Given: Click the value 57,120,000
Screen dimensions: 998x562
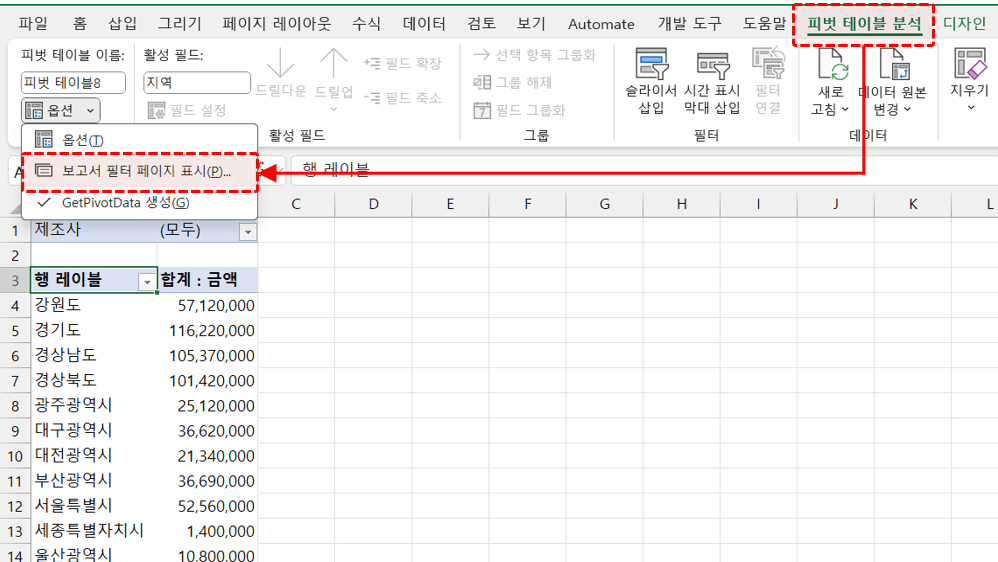Looking at the screenshot, I should (x=216, y=306).
